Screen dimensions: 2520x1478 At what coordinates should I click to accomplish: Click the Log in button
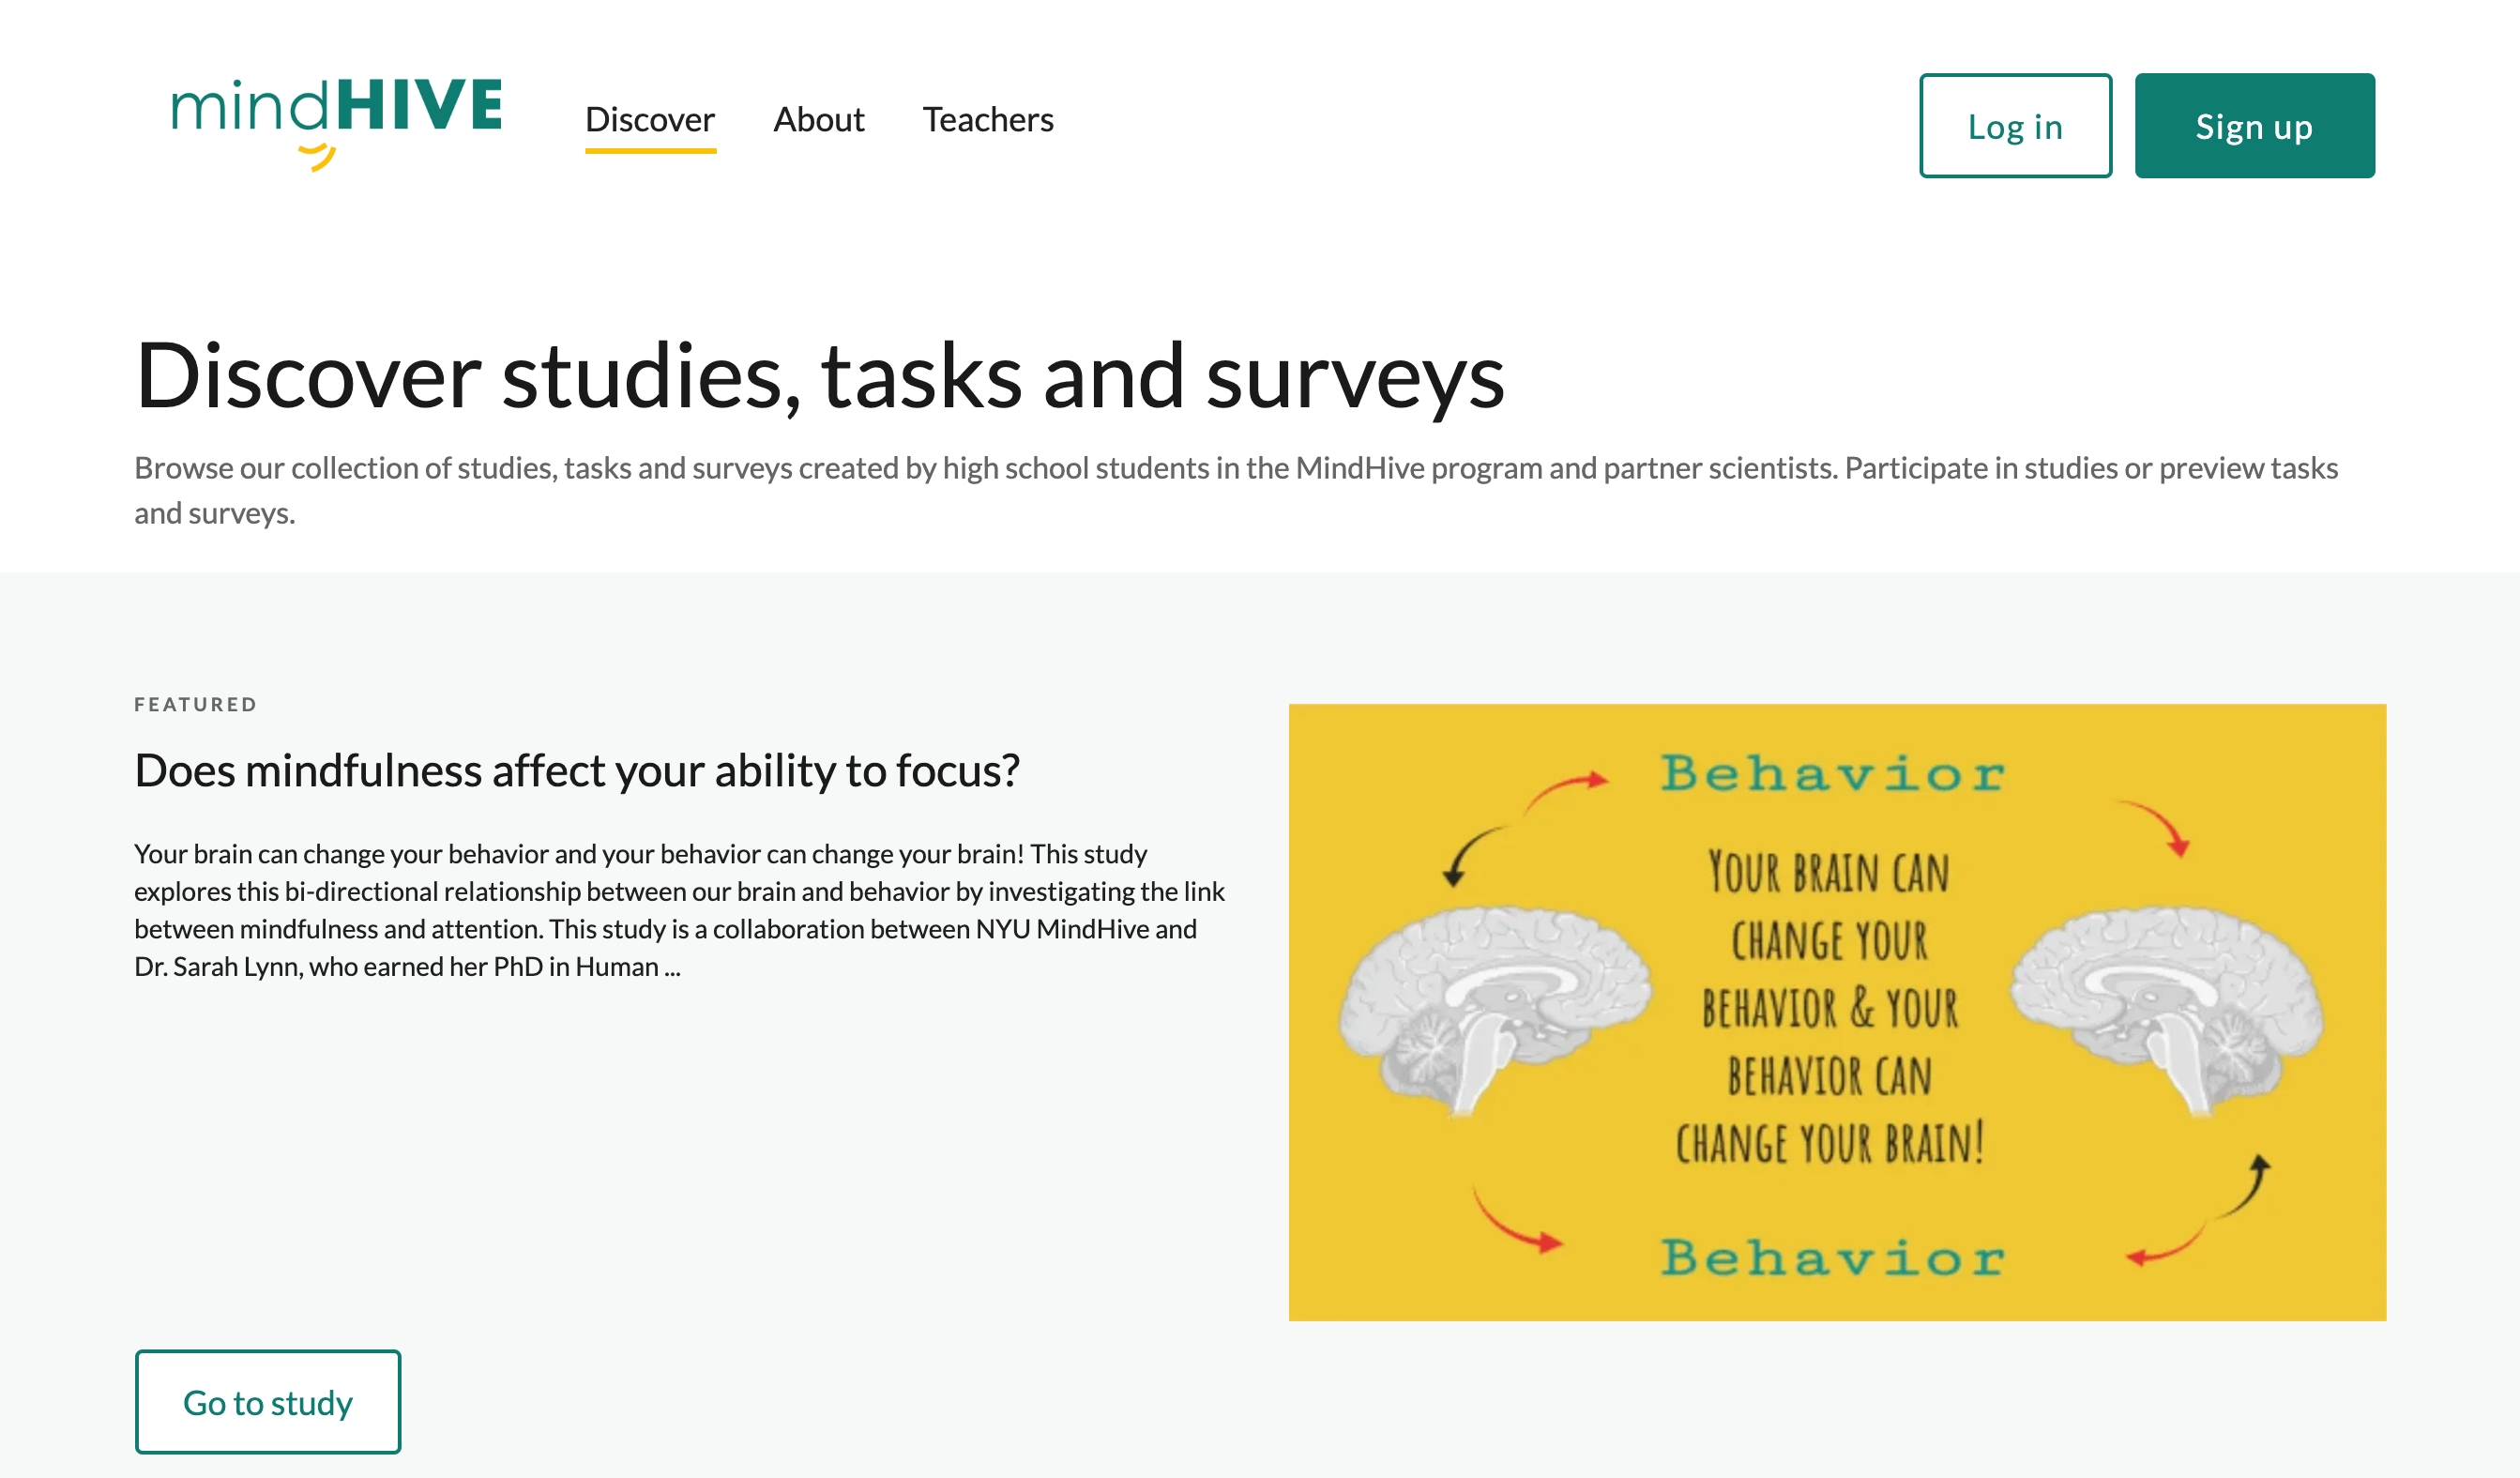click(x=2015, y=126)
